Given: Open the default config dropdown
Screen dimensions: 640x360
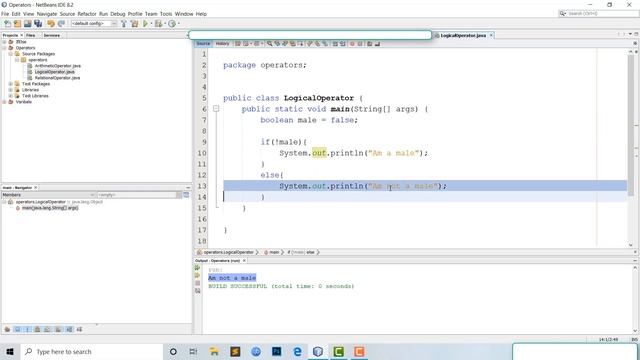Looking at the screenshot, I should click(94, 24).
